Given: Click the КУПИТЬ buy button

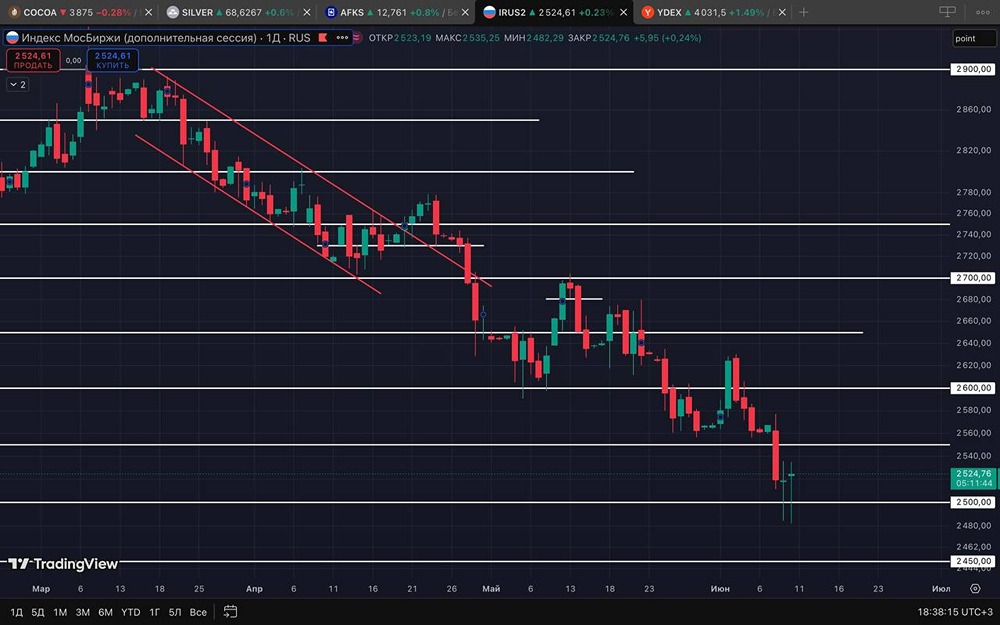Looking at the screenshot, I should pos(113,61).
